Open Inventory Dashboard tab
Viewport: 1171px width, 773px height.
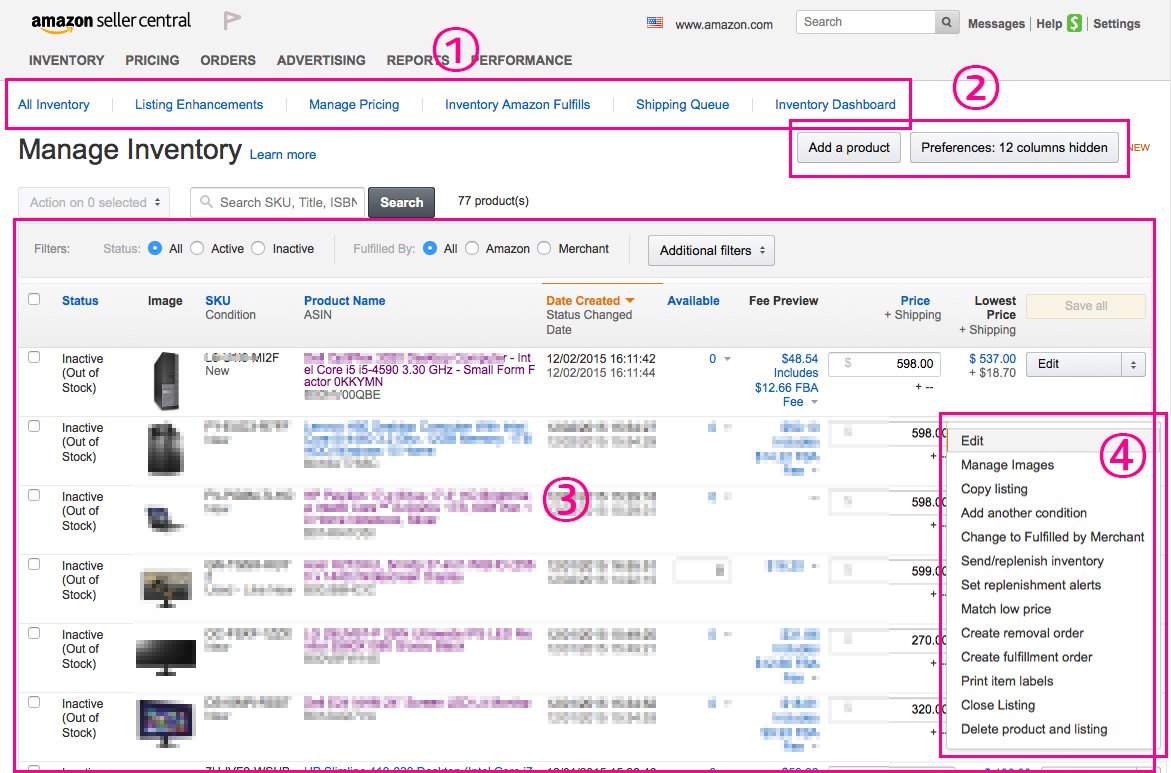(x=835, y=105)
